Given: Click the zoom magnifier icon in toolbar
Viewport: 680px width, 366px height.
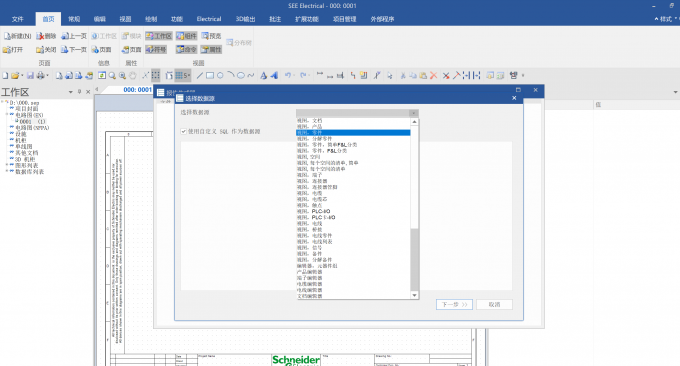Looking at the screenshot, I should click(x=112, y=75).
